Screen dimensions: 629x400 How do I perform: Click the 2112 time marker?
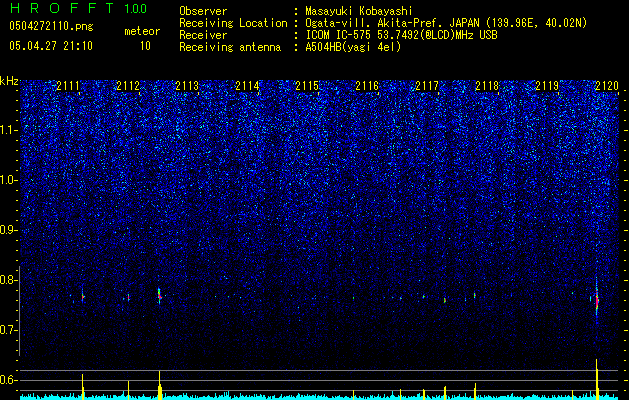point(128,86)
